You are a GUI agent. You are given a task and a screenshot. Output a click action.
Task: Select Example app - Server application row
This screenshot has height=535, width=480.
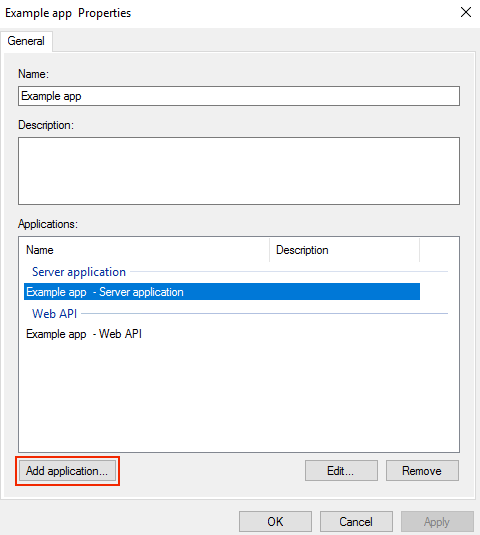222,292
